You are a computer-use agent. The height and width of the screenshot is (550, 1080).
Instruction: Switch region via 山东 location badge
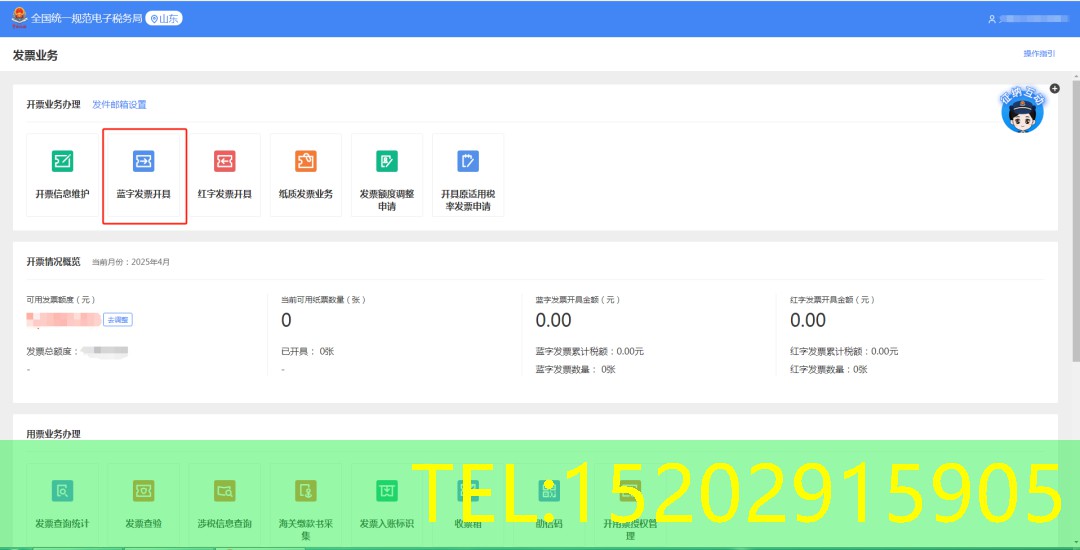pos(164,19)
